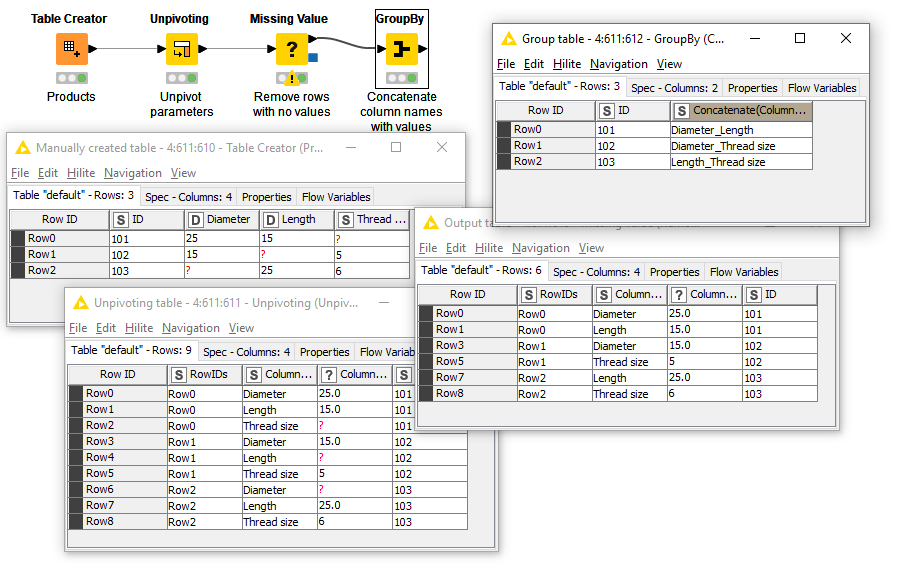This screenshot has height=580, width=898.
Task: Click KNIME icon in Unpivoting table window title
Action: point(81,302)
